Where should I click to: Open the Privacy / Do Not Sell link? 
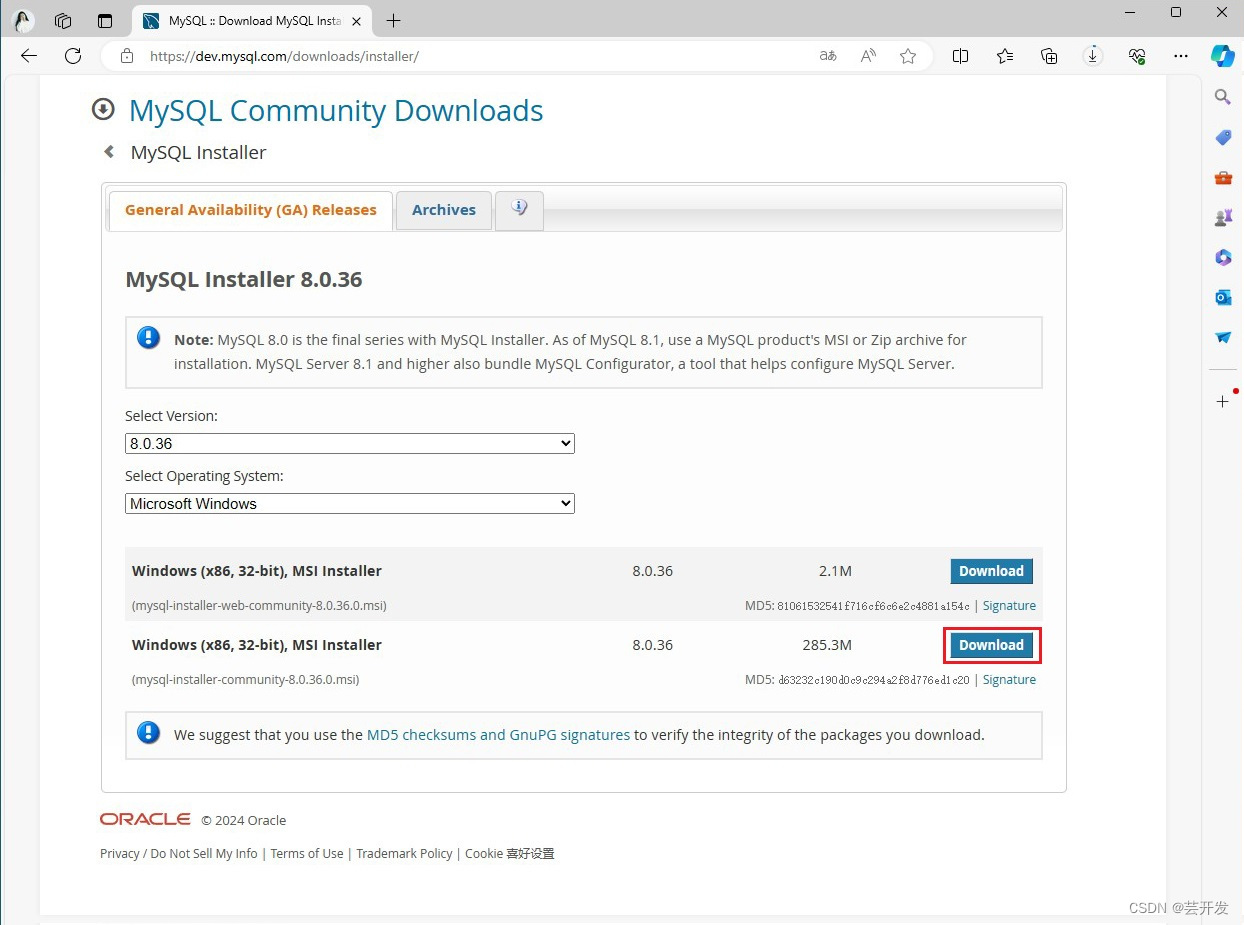pyautogui.click(x=179, y=854)
